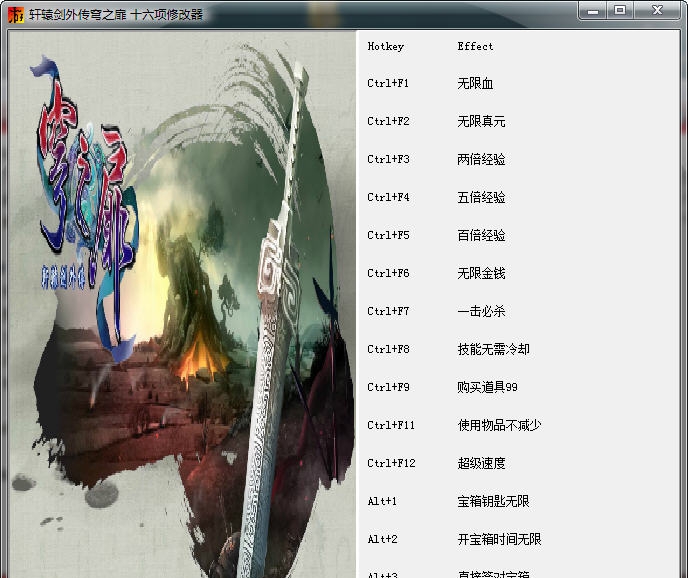This screenshot has width=688, height=578.
Task: Click the 'Hotkey' column header text
Action: click(386, 47)
